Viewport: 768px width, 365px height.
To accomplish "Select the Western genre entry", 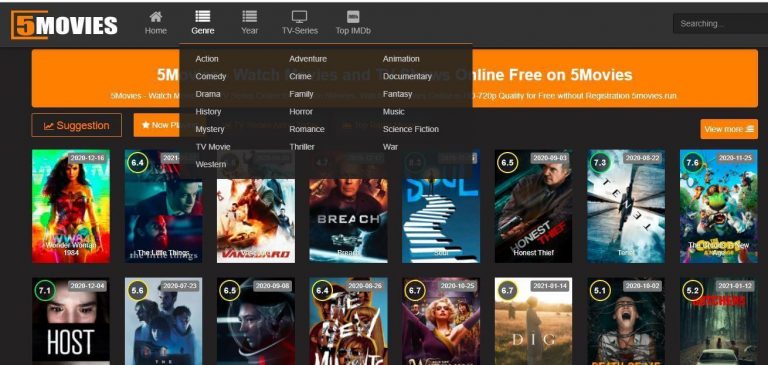I will click(211, 165).
